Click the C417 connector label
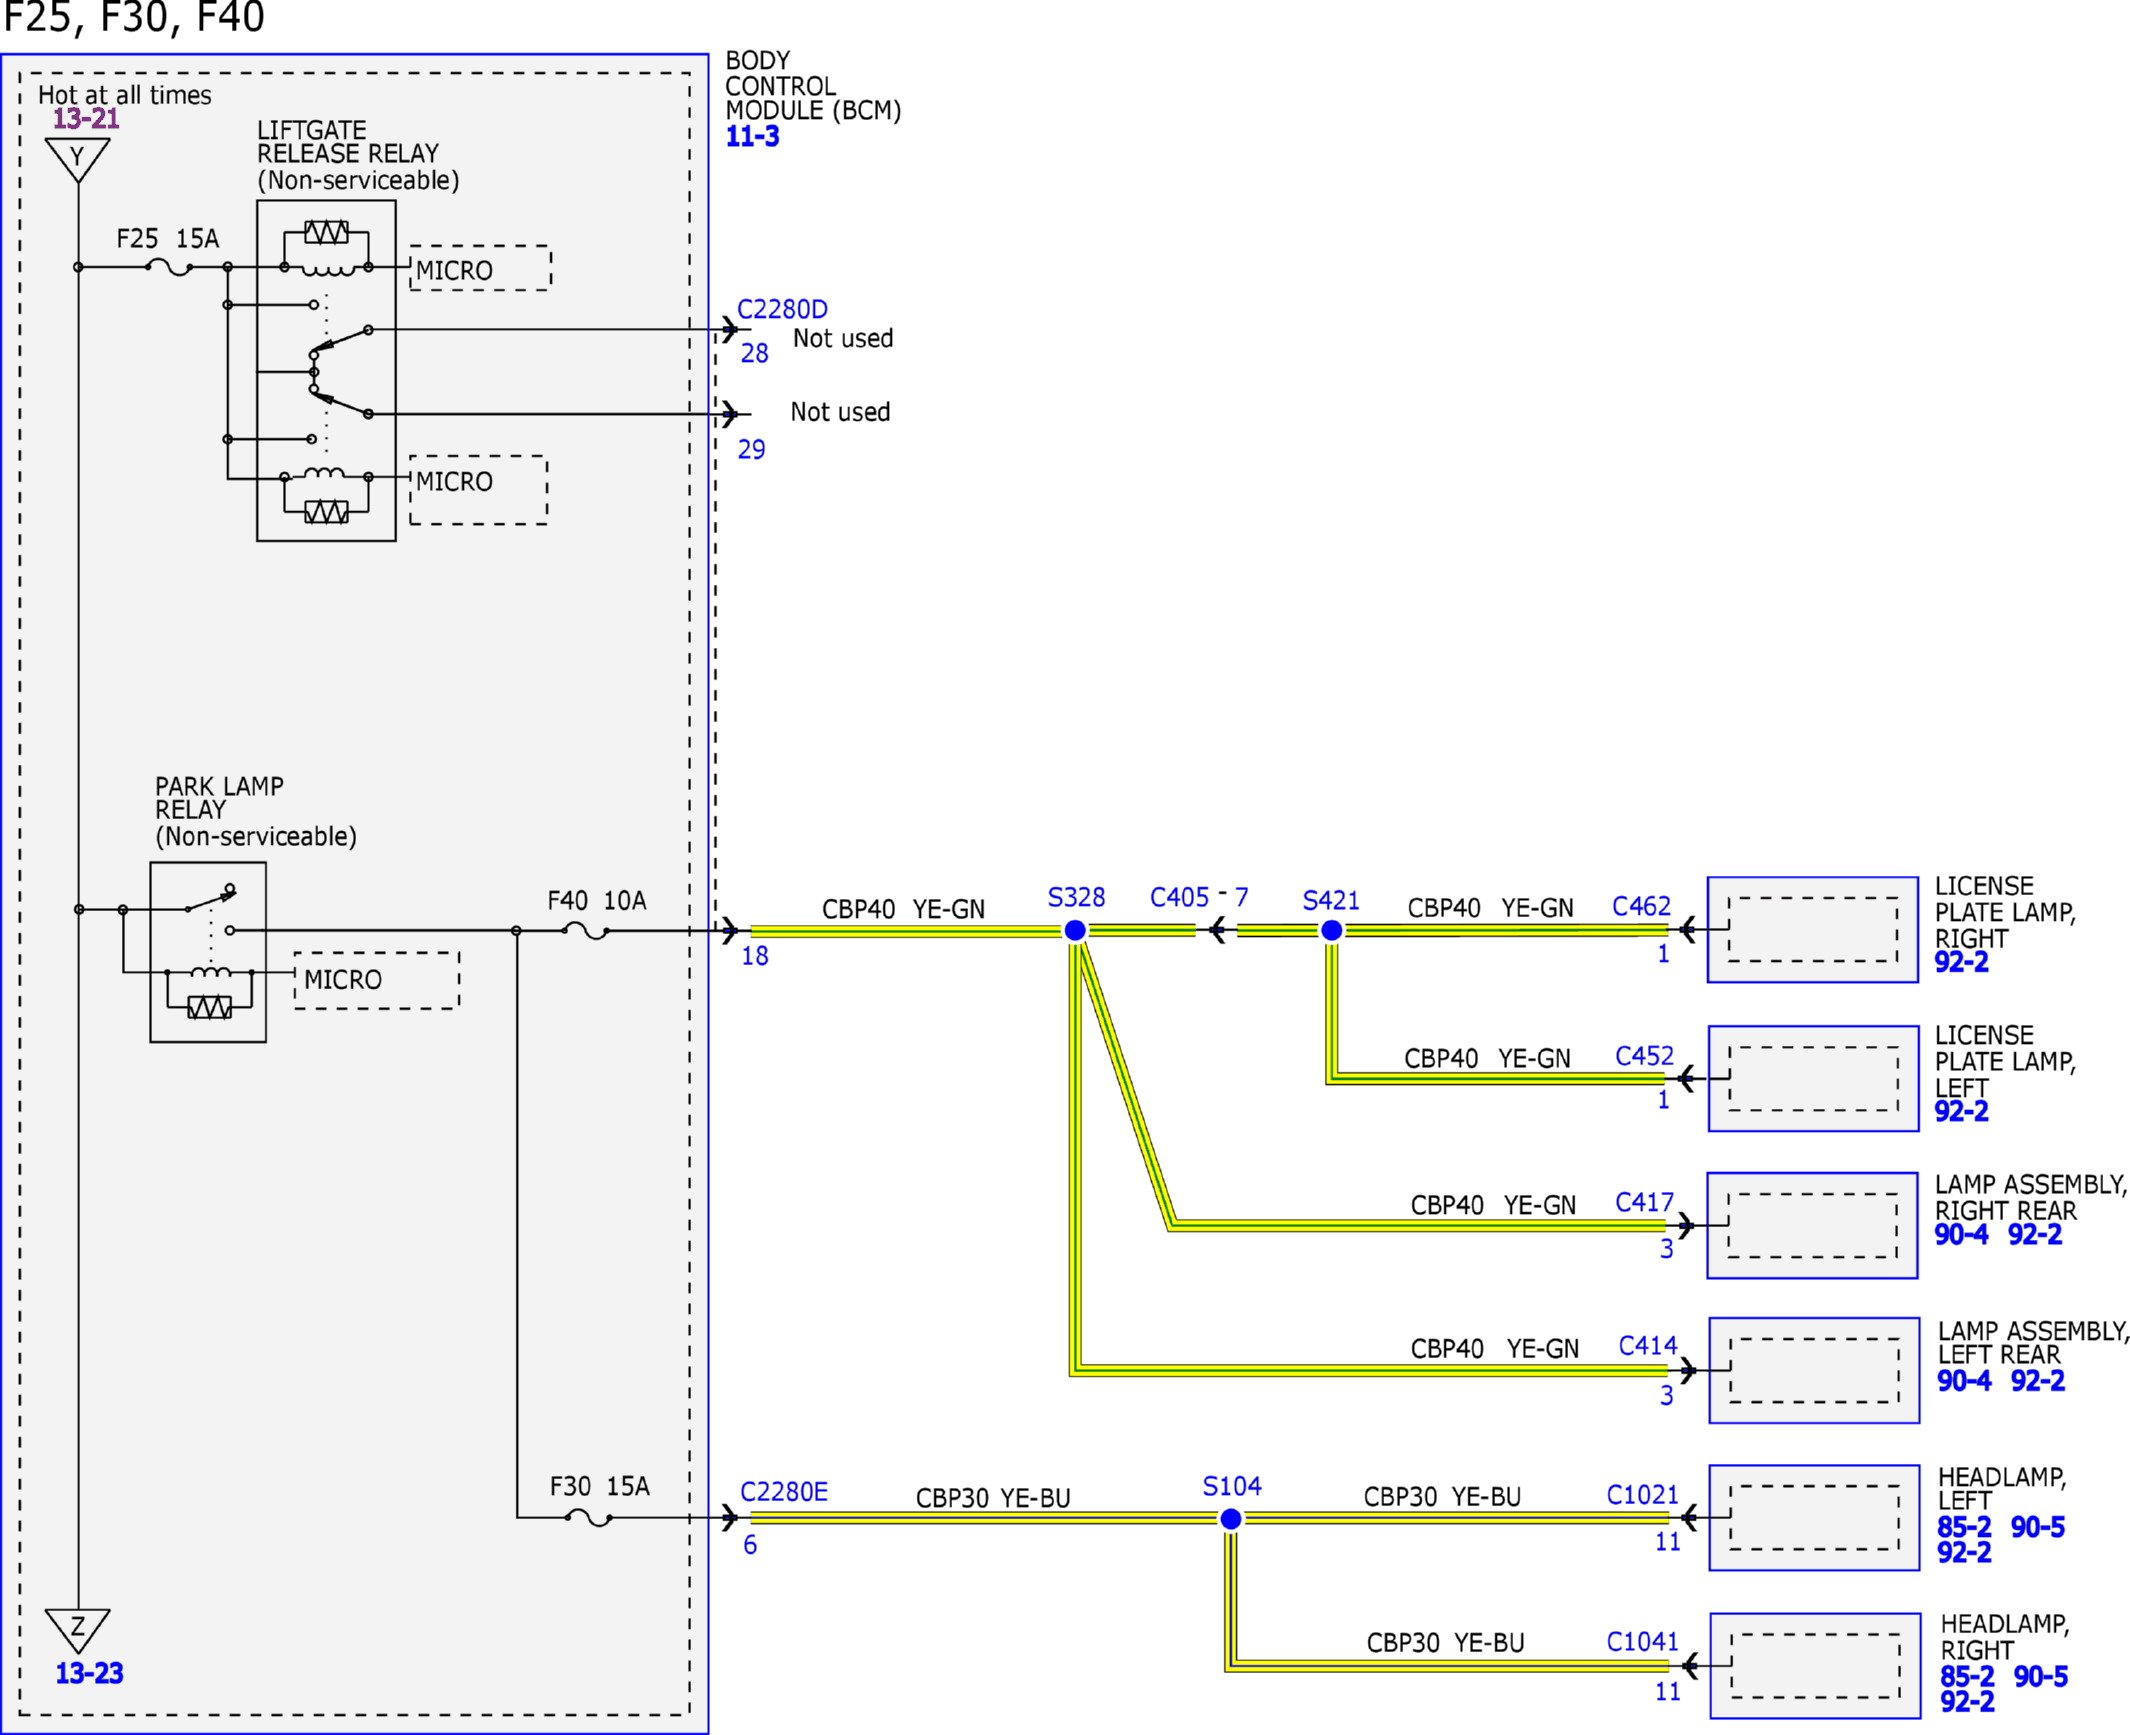The height and width of the screenshot is (1735, 2130). pos(1644,1202)
